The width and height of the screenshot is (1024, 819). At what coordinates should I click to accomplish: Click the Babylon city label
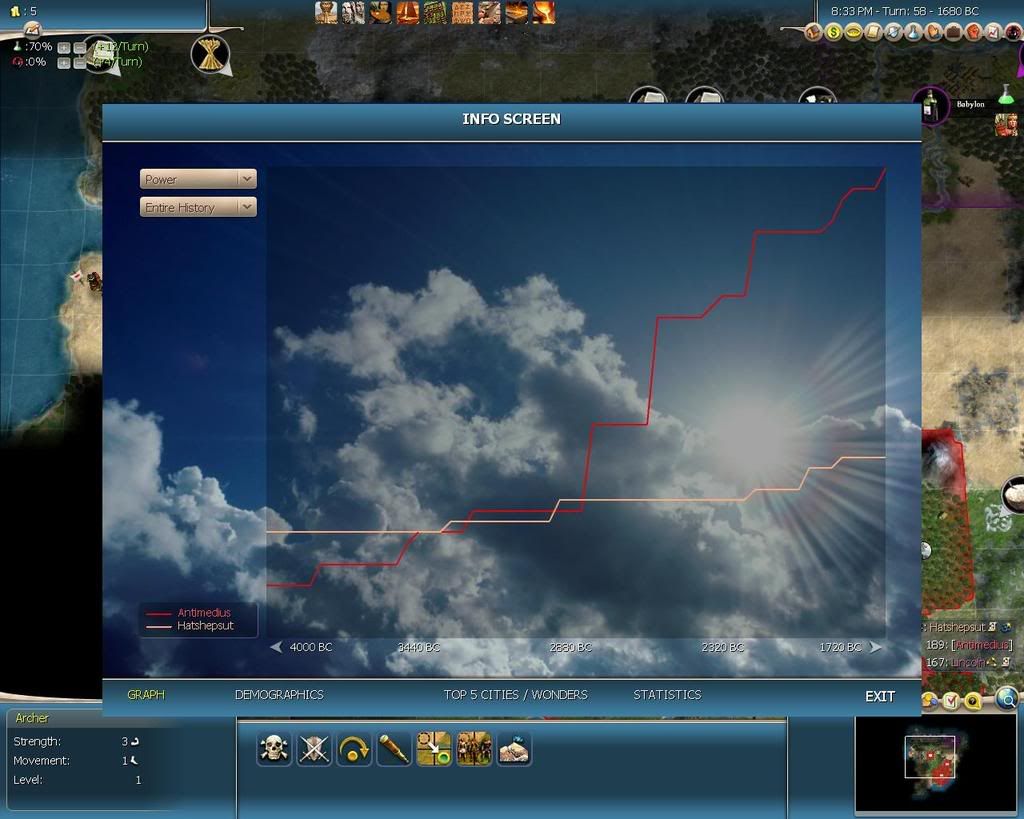pyautogui.click(x=970, y=104)
